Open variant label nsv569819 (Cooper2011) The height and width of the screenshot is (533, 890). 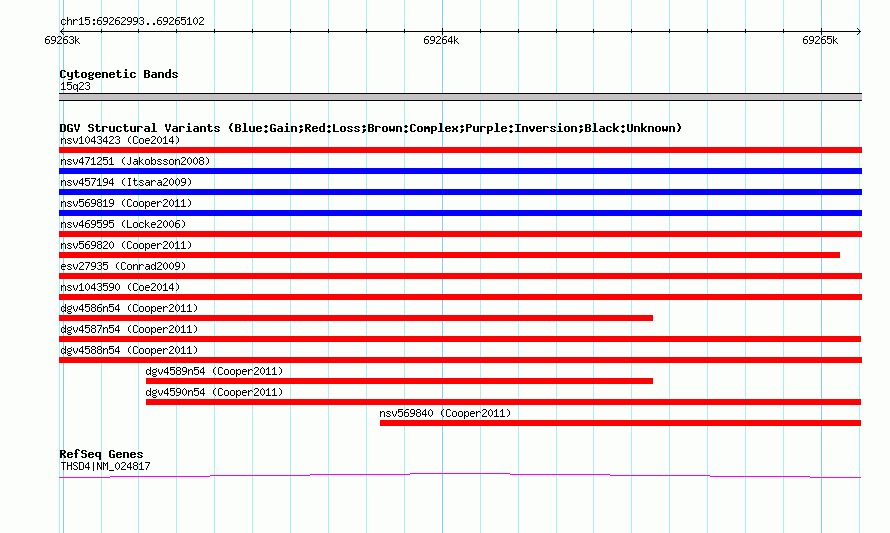126,203
